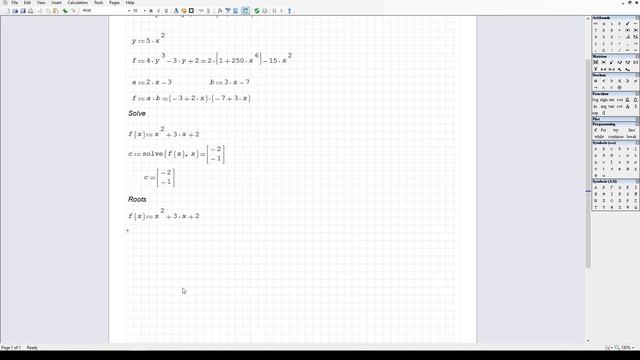
Task: Collapse the Matrices panel
Action: tap(638, 56)
